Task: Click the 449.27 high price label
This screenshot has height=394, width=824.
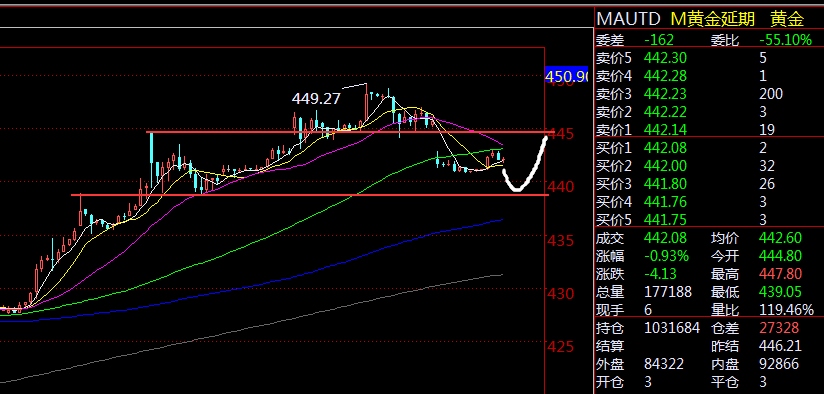Action: click(316, 98)
